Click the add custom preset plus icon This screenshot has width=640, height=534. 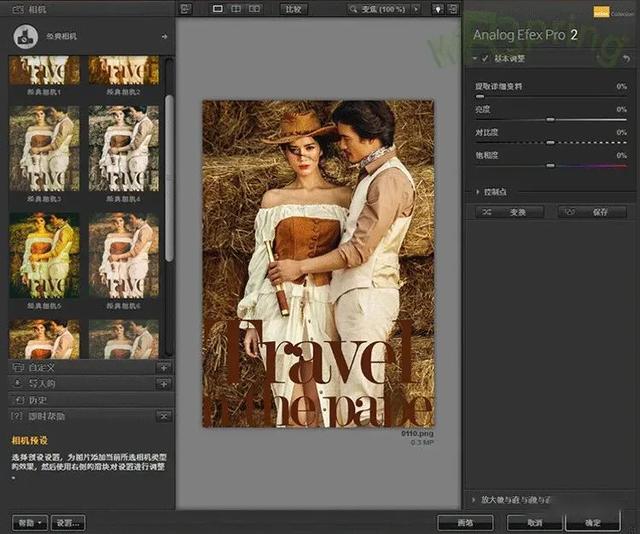(x=163, y=368)
